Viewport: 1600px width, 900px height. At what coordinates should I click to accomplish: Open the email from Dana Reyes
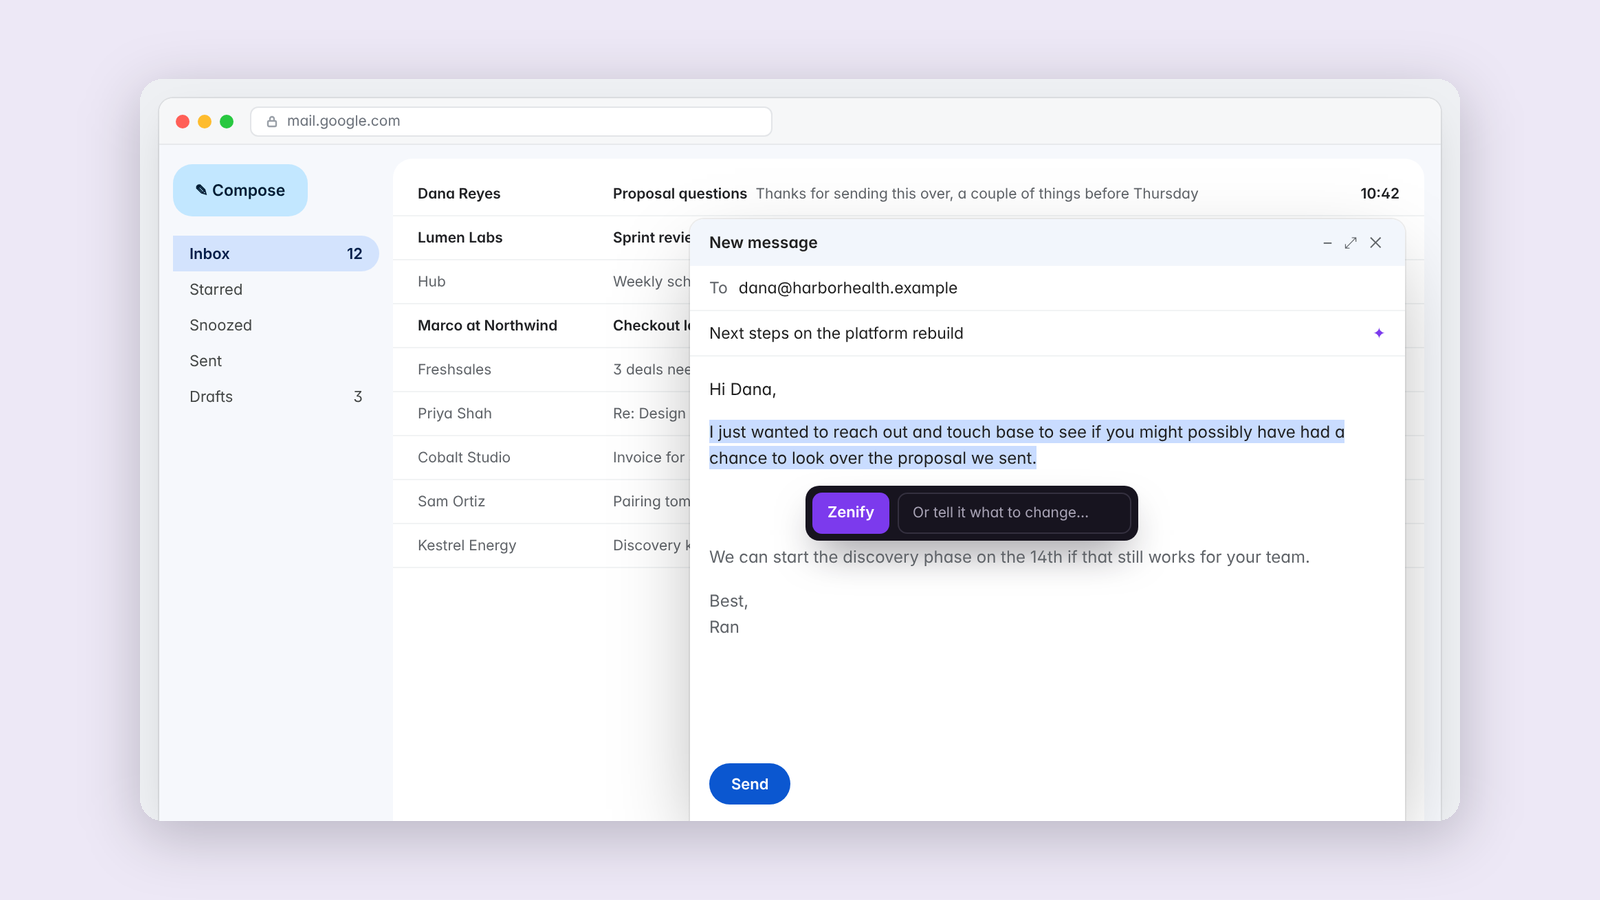tap(908, 193)
